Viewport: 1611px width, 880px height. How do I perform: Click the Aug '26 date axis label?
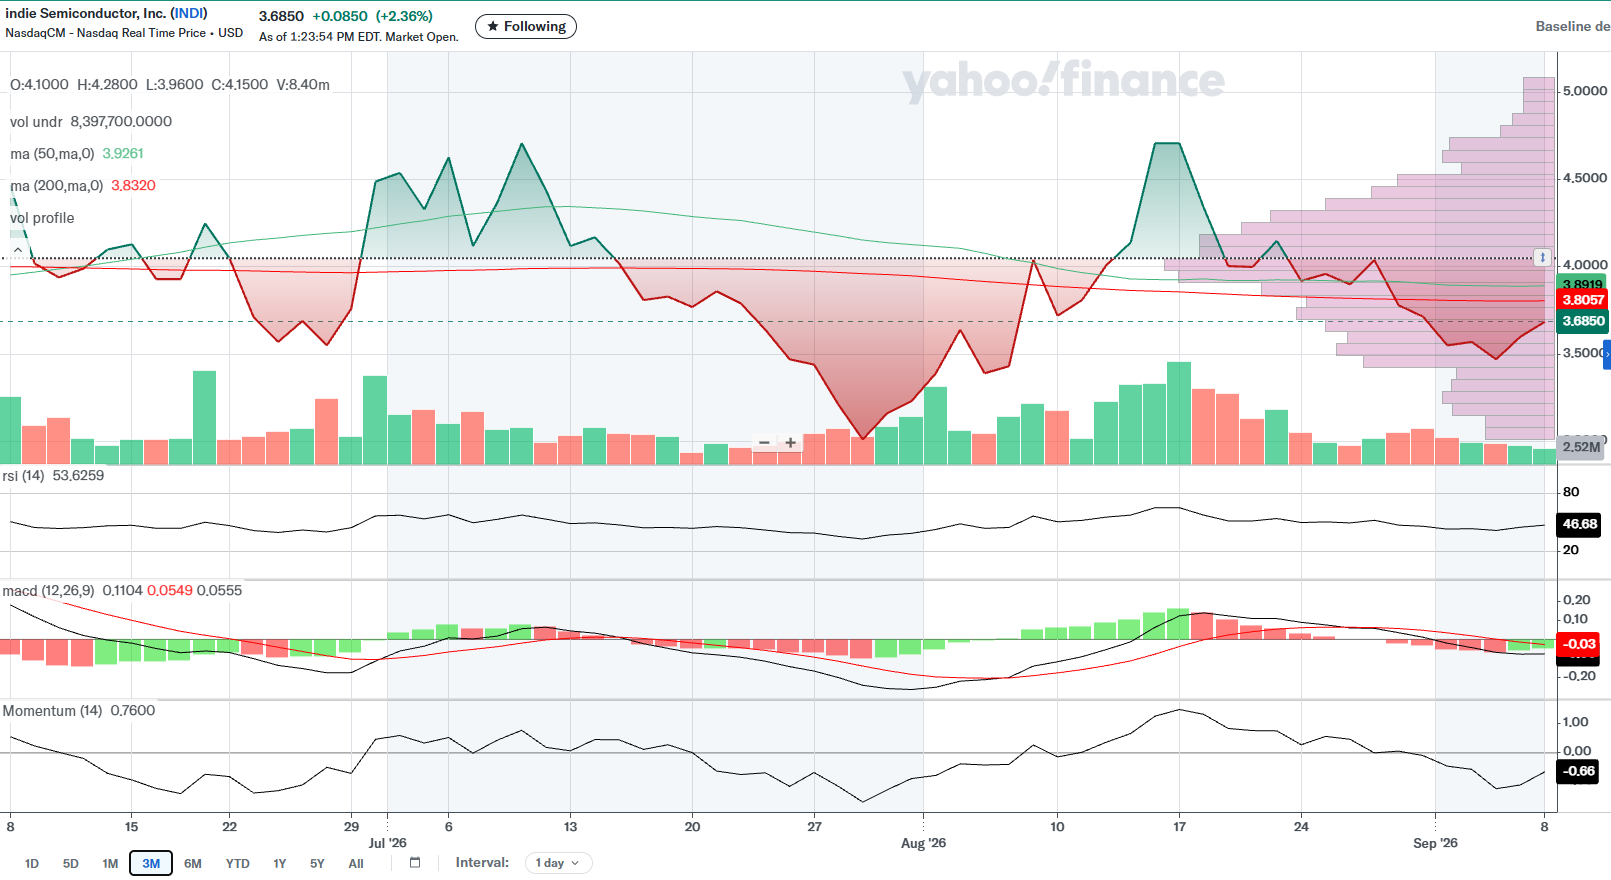(923, 843)
